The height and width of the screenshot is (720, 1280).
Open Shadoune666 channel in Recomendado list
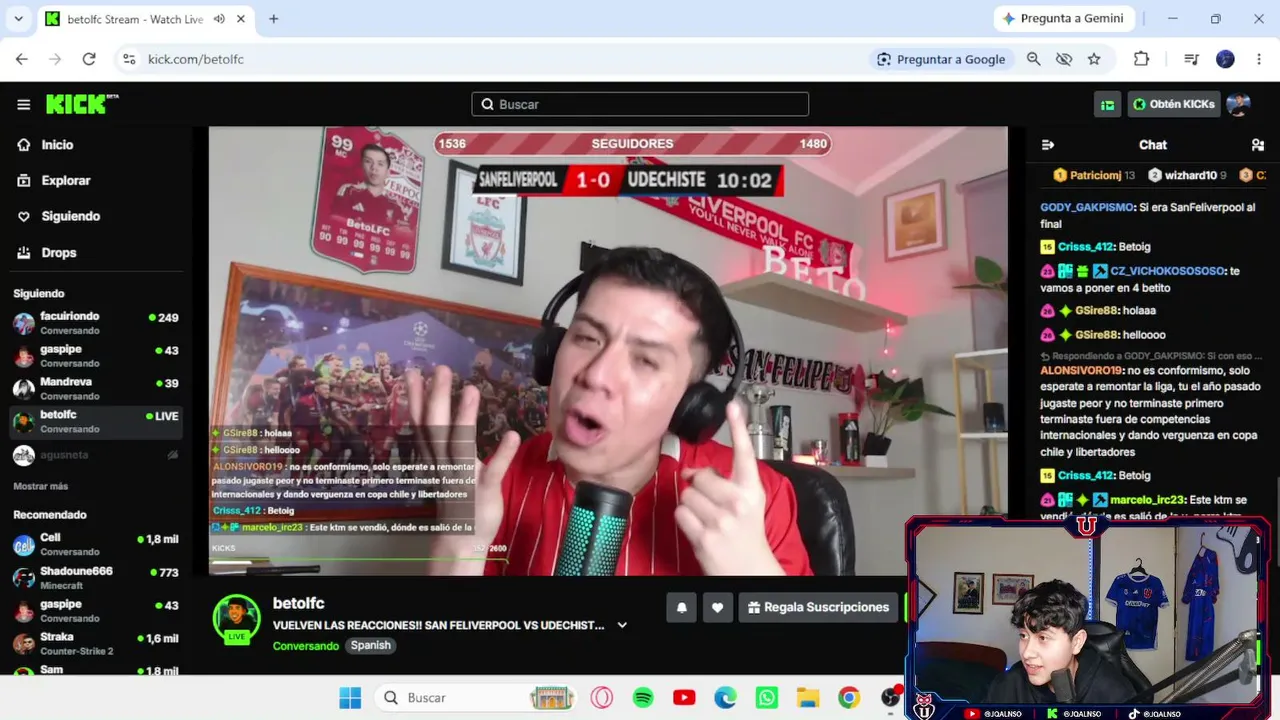(x=96, y=578)
